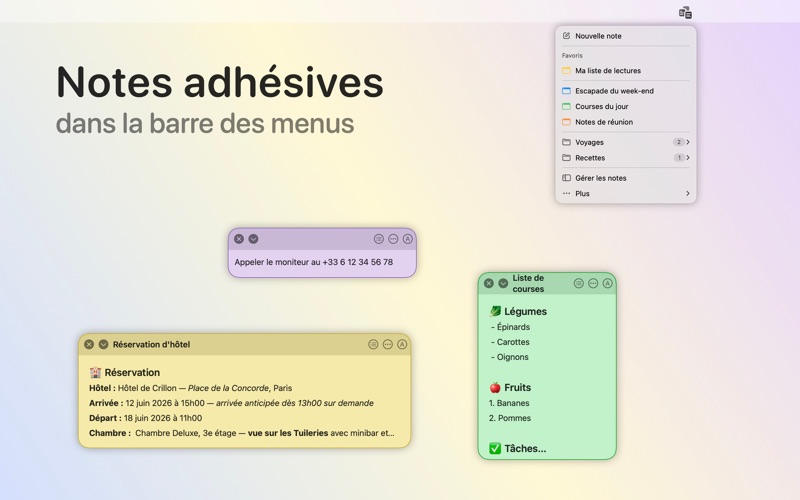This screenshot has height=500, width=800.
Task: Click the yellow note icon beside Ma liste de lectures
Action: click(566, 70)
